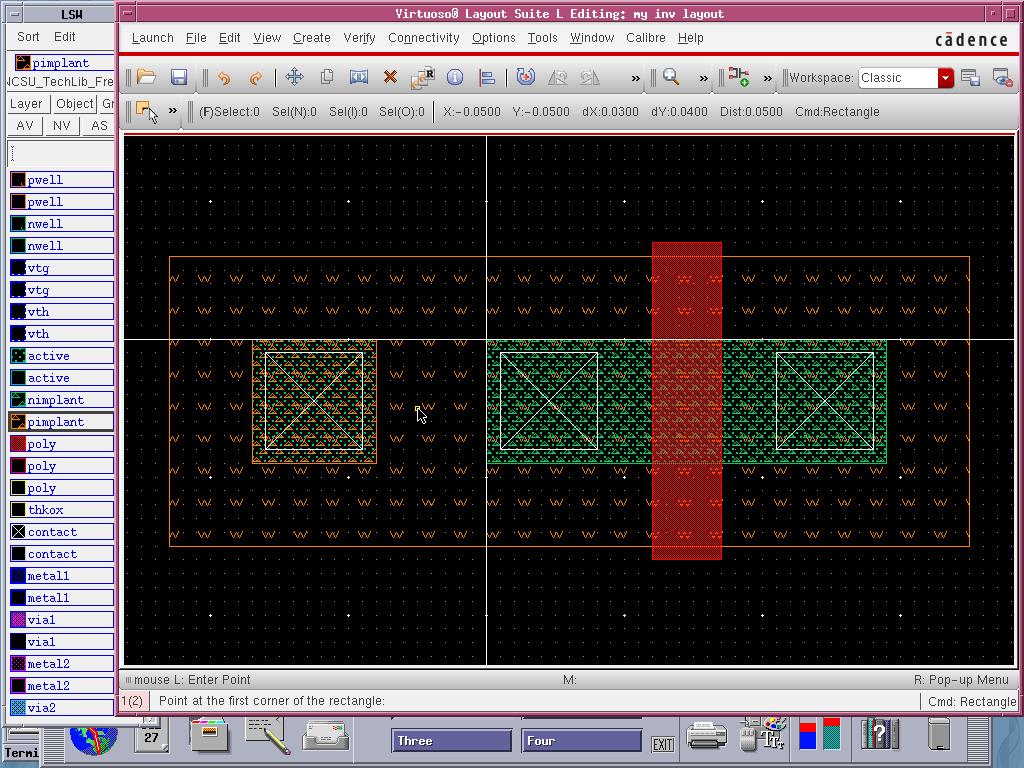Select the thkox layer in LSW
Viewport: 1024px width, 768px height.
(61, 510)
